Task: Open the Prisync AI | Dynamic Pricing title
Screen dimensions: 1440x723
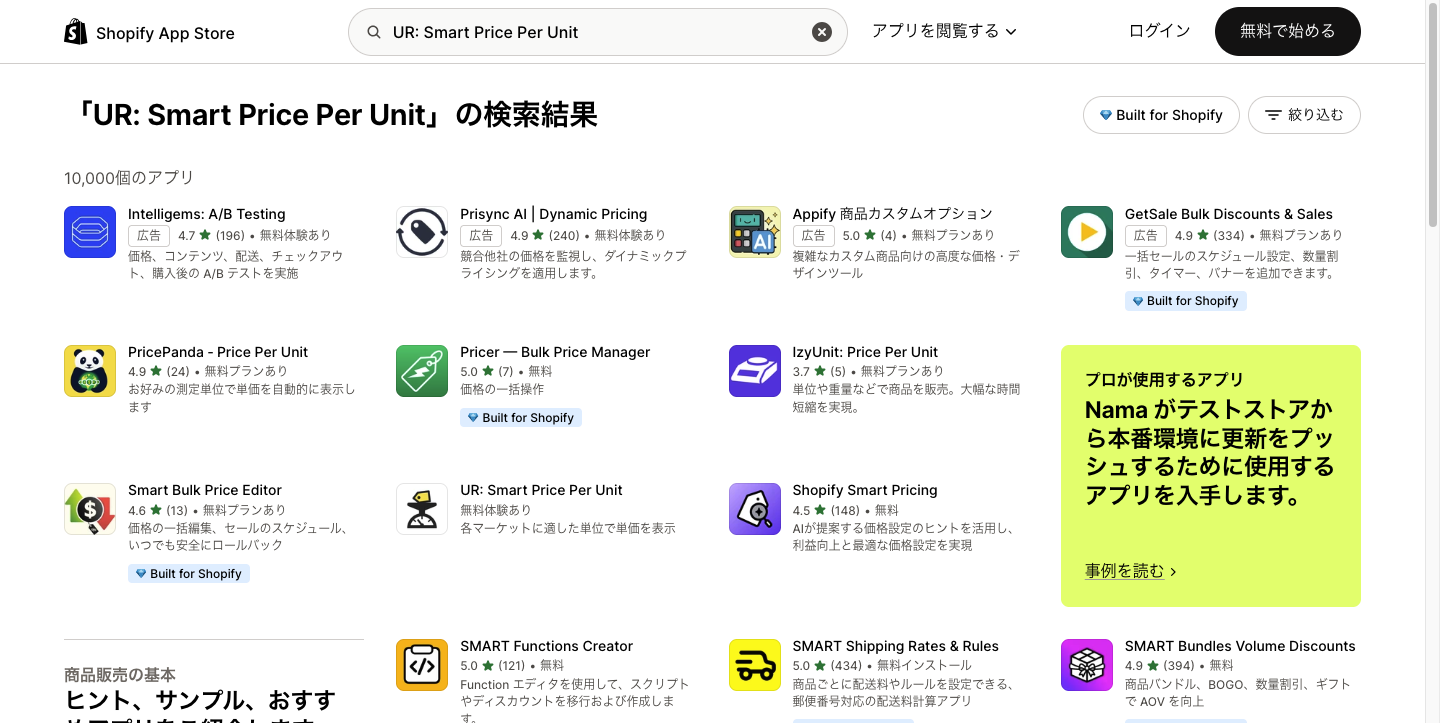Action: pyautogui.click(x=554, y=214)
